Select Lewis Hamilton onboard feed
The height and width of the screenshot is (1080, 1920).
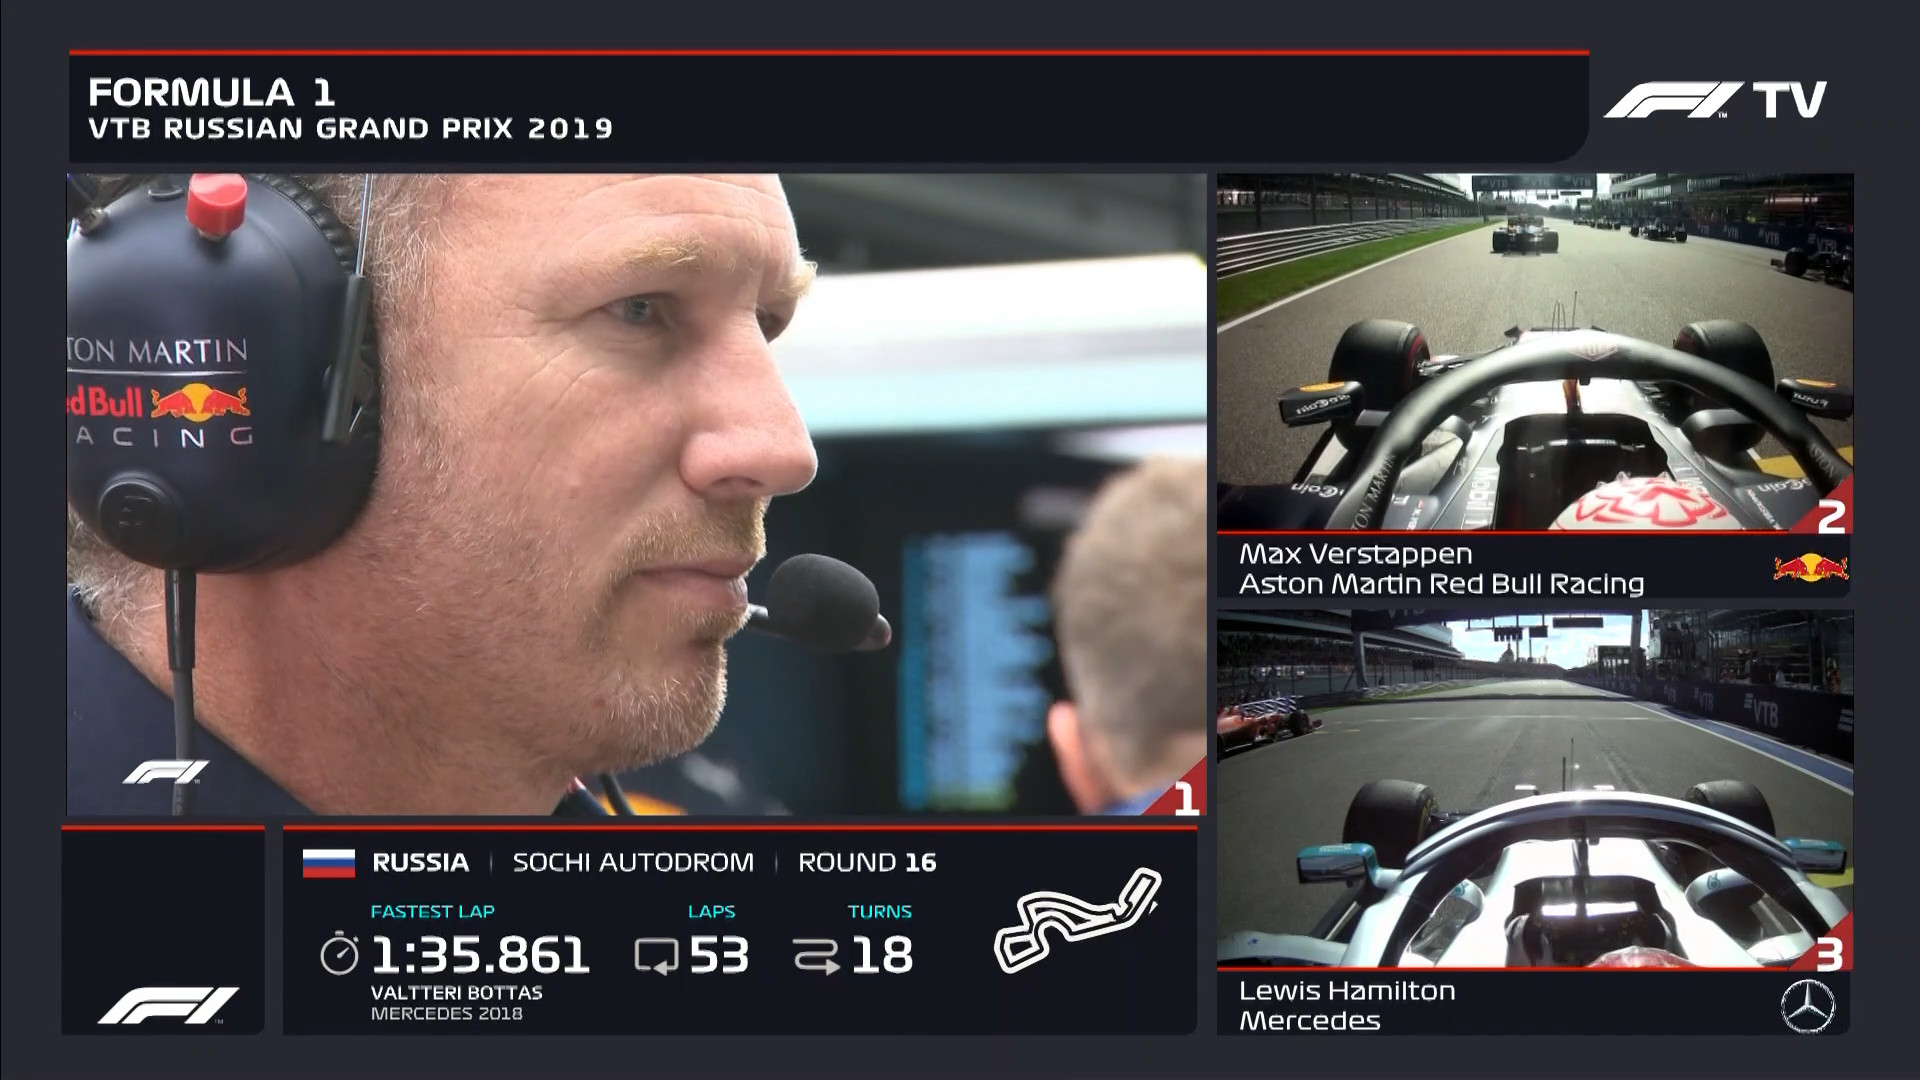pyautogui.click(x=1534, y=788)
